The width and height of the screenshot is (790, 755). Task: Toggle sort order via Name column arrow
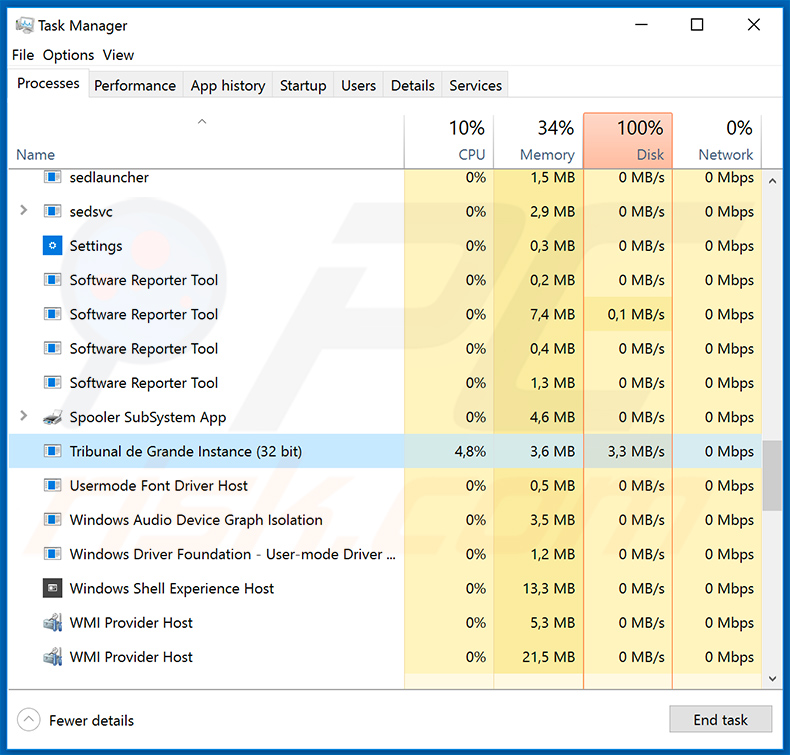202,121
